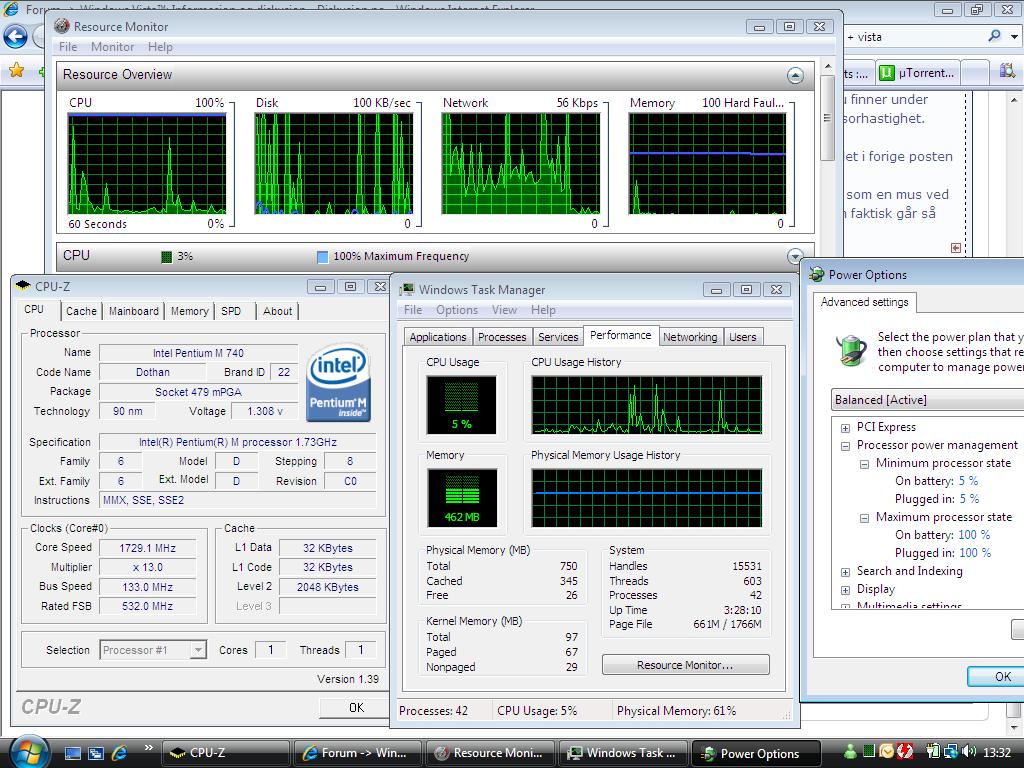Click the CPU-Z title bar chip icon
Viewport: 1024px width, 768px height.
(x=24, y=285)
